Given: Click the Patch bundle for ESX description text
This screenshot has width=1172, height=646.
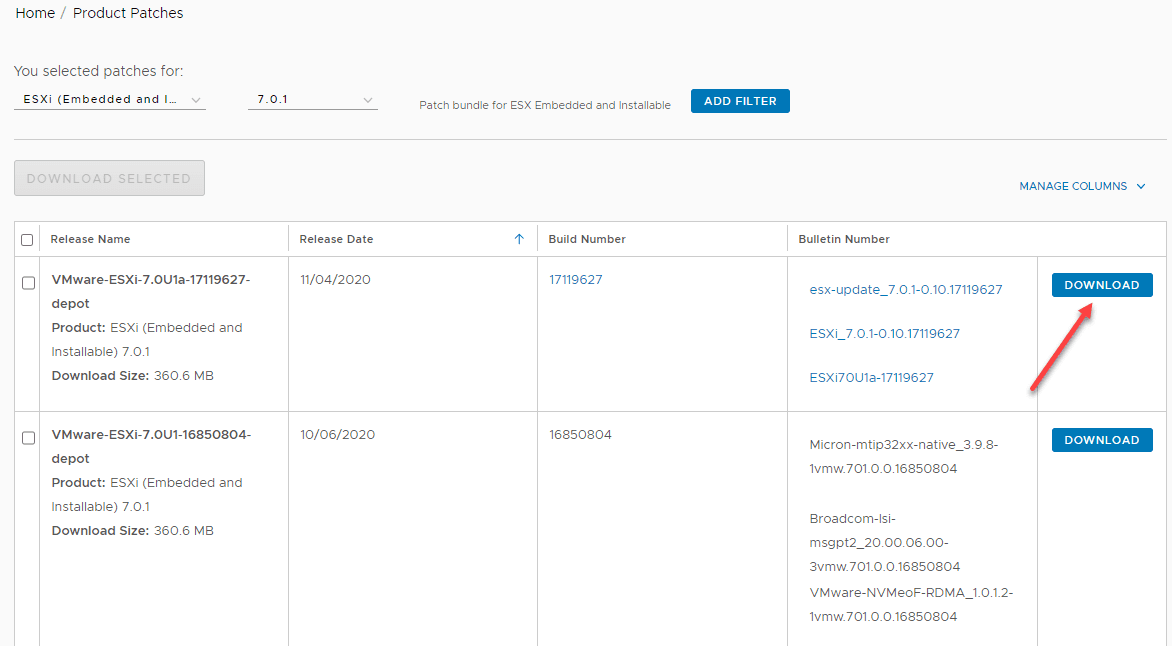Looking at the screenshot, I should (545, 105).
